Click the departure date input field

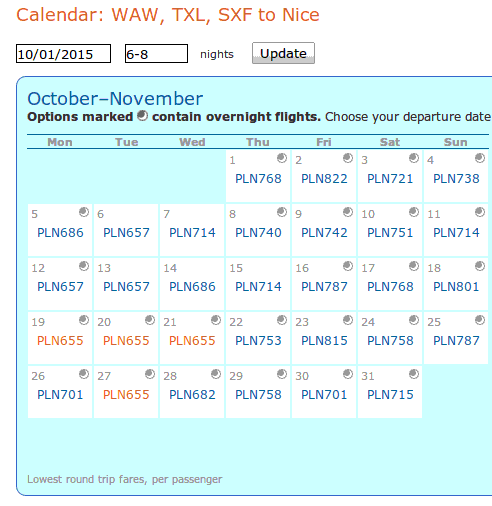63,53
